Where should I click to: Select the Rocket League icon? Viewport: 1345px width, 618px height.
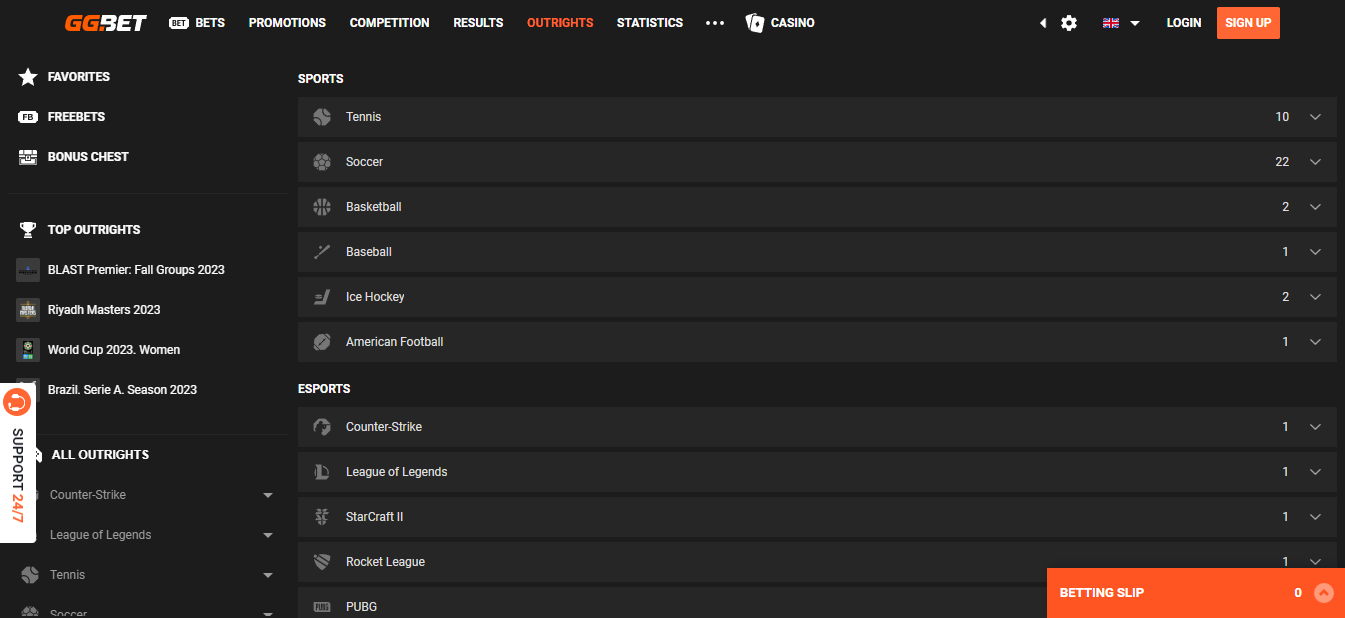[x=322, y=562]
